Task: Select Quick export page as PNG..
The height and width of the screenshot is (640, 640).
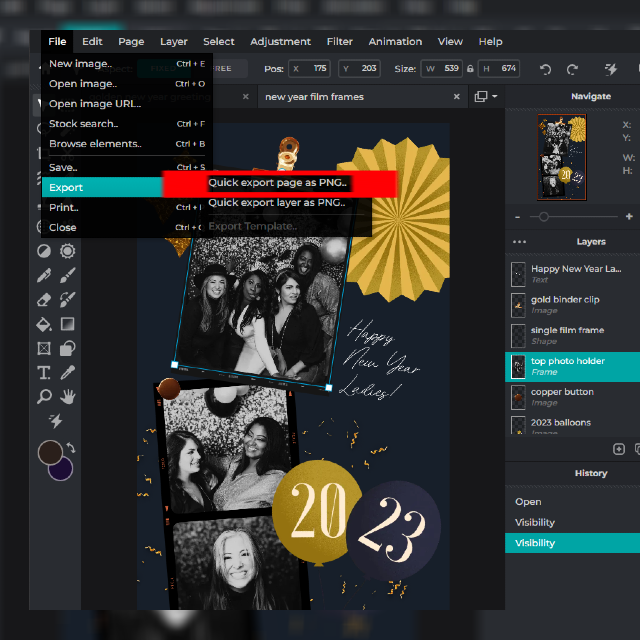Action: pyautogui.click(x=278, y=182)
